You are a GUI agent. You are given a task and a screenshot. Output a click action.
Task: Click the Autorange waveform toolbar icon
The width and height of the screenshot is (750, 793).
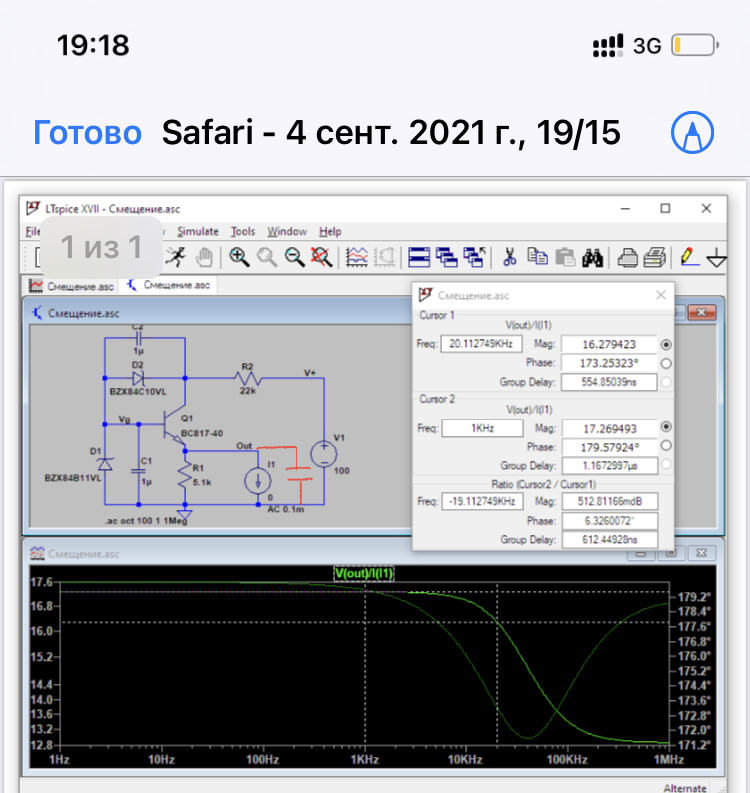click(357, 256)
